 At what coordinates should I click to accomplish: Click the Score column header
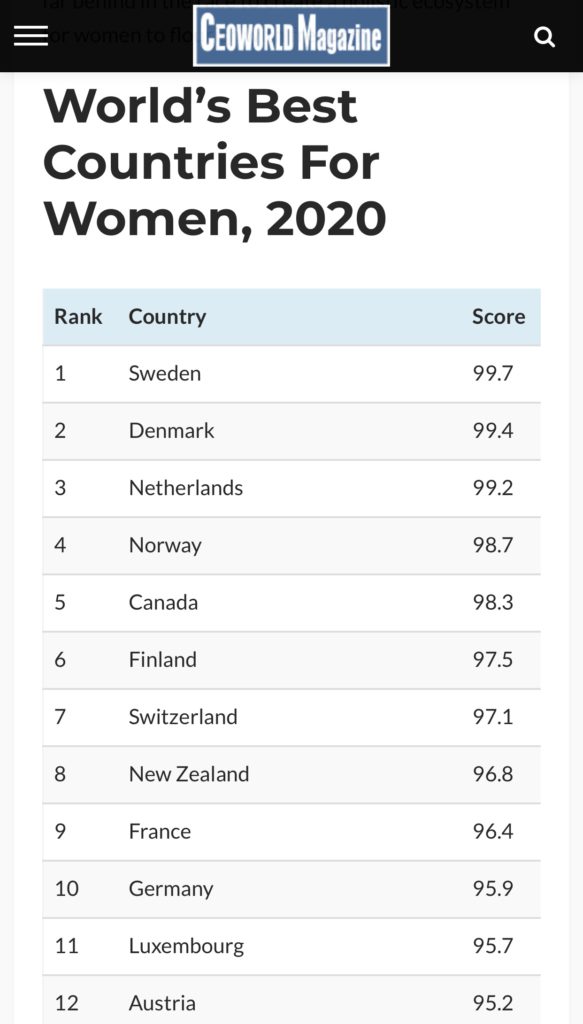click(499, 317)
